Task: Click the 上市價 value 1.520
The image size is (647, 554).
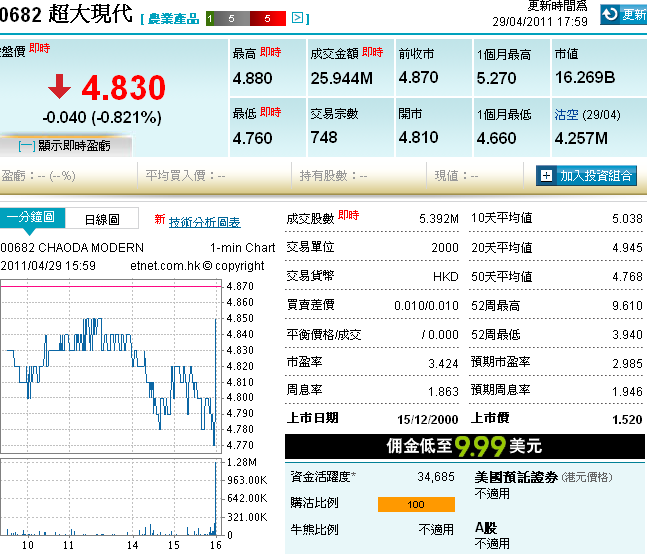Action: tap(627, 420)
